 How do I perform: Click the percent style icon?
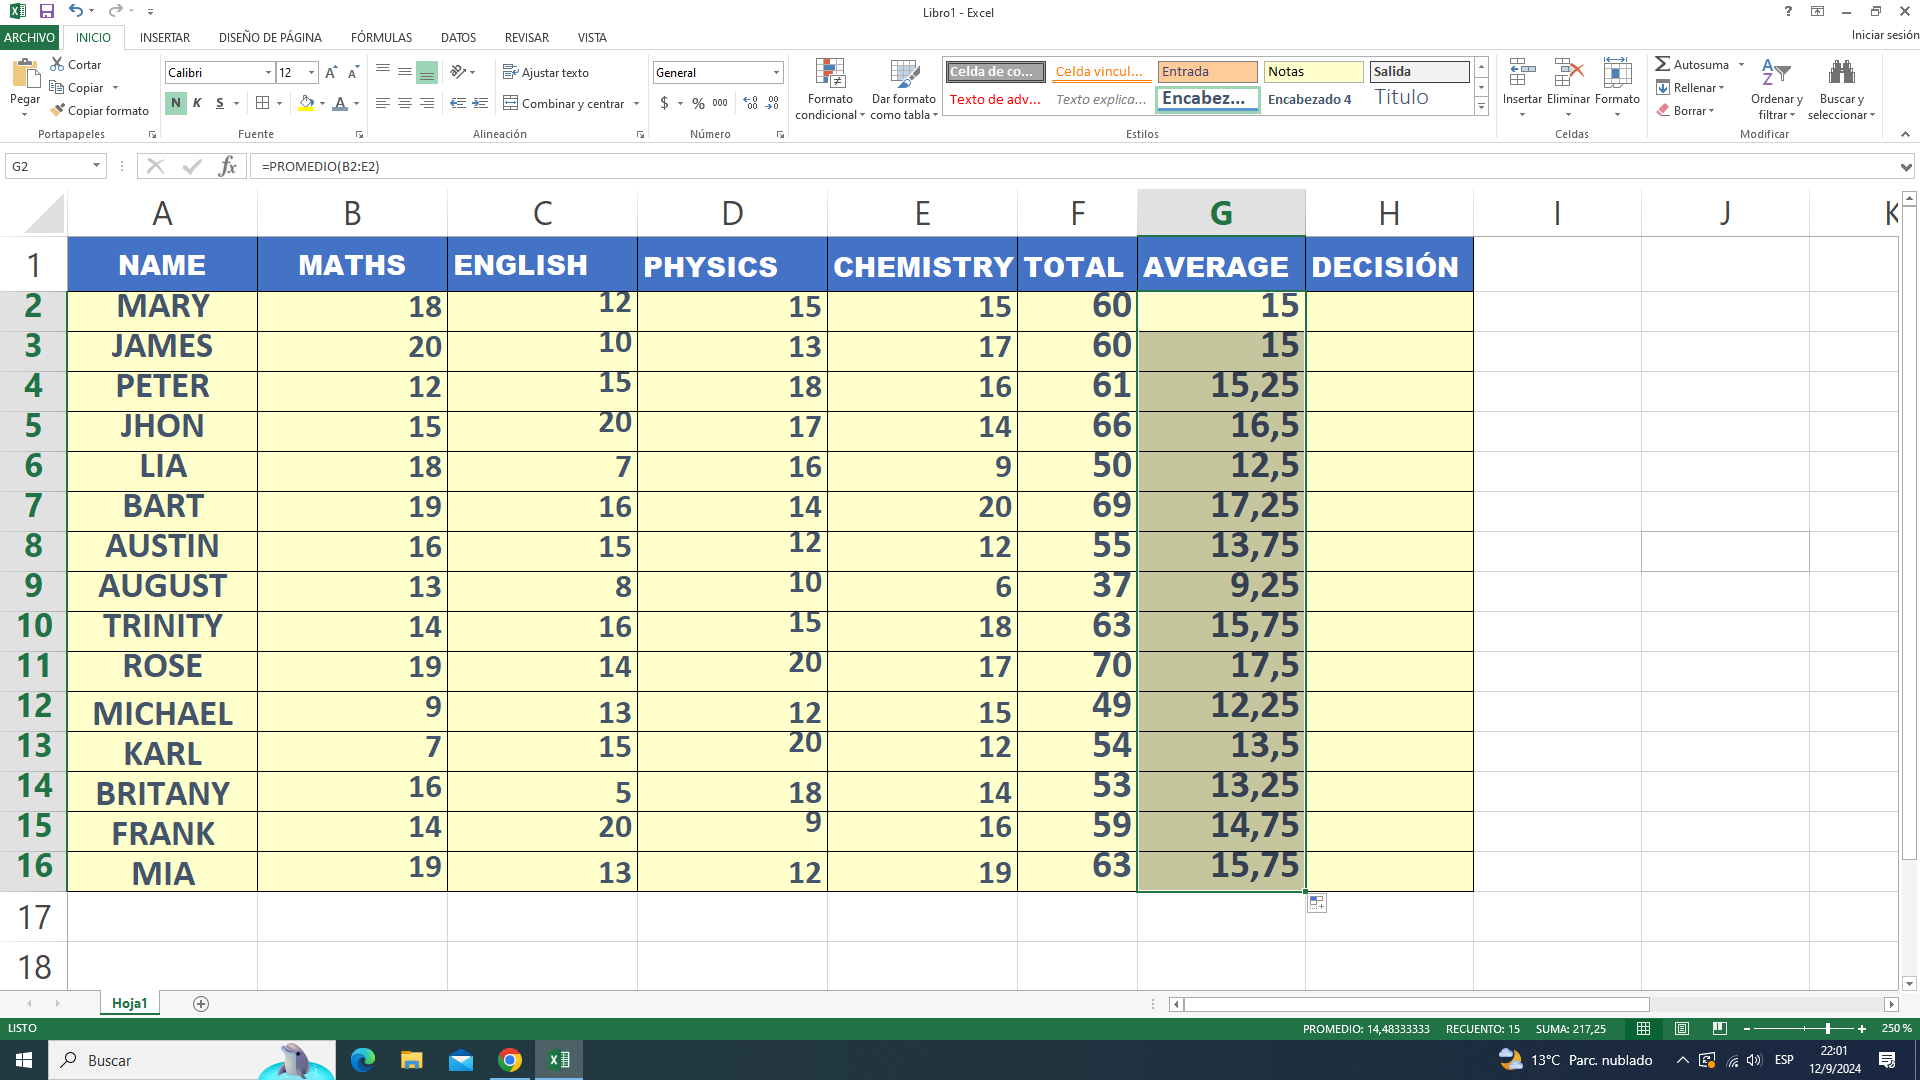[698, 103]
